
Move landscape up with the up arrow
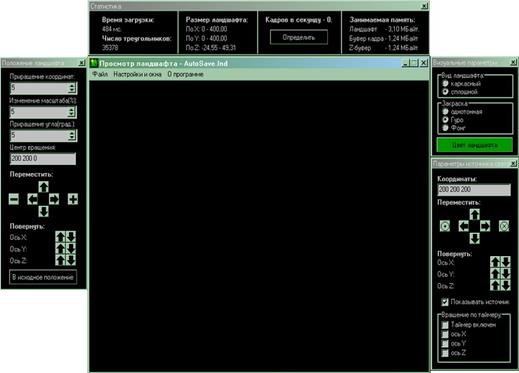(43, 187)
